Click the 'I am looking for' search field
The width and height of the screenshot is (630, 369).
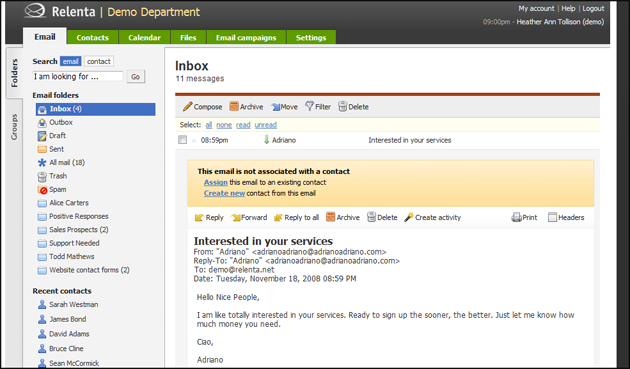click(x=78, y=76)
